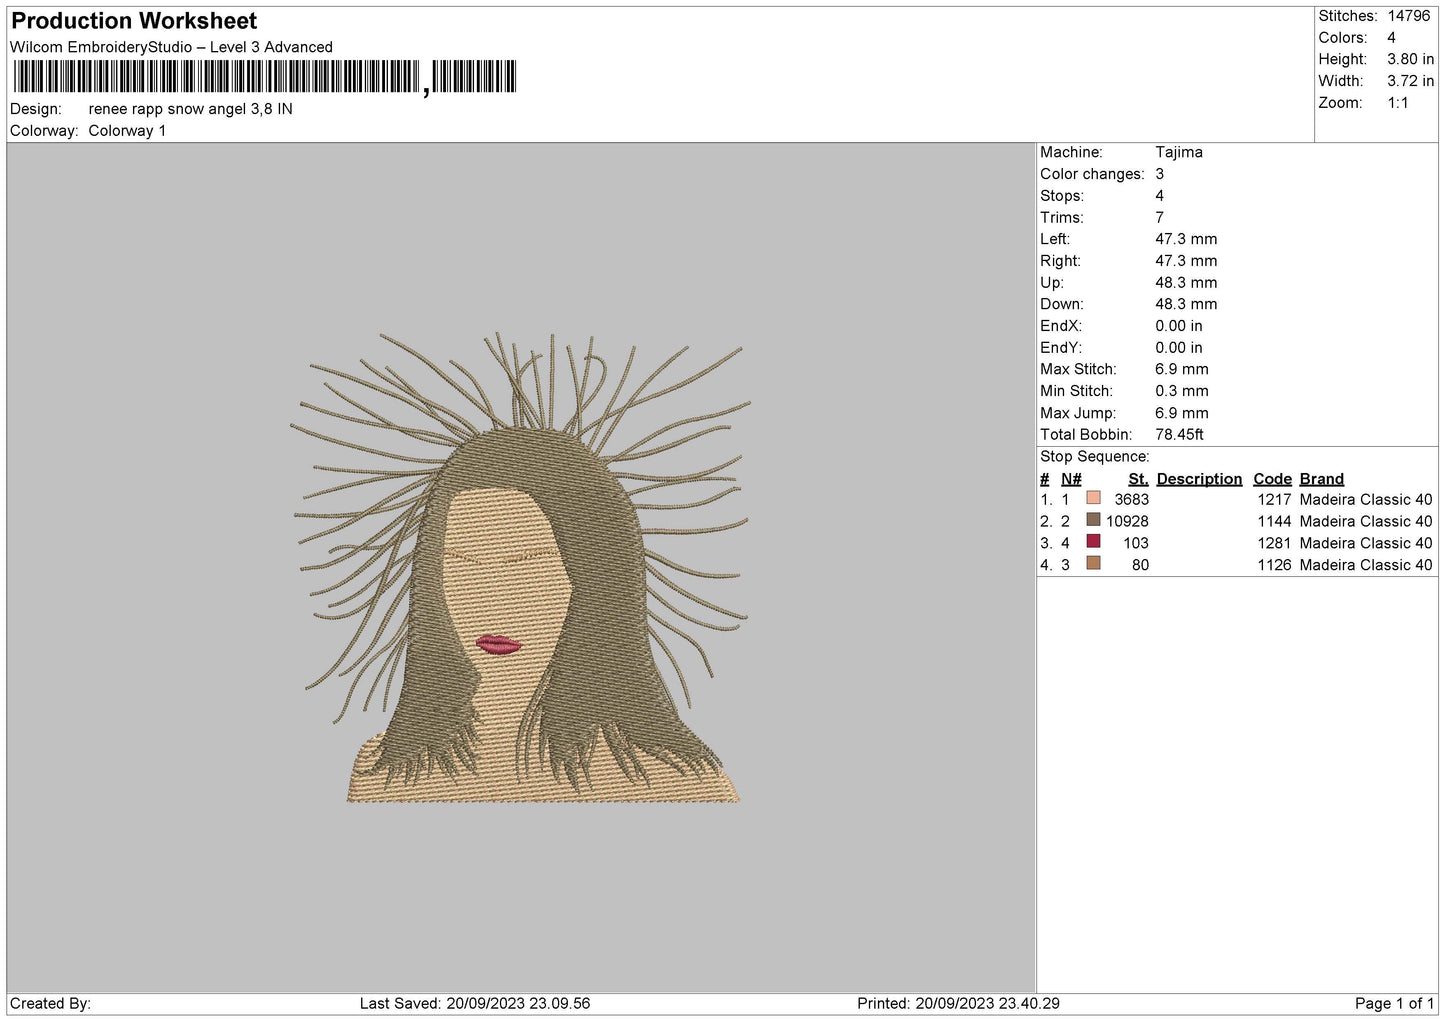Click the Total Bobbin value 78.45ft
The width and height of the screenshot is (1445, 1021).
tap(1180, 435)
